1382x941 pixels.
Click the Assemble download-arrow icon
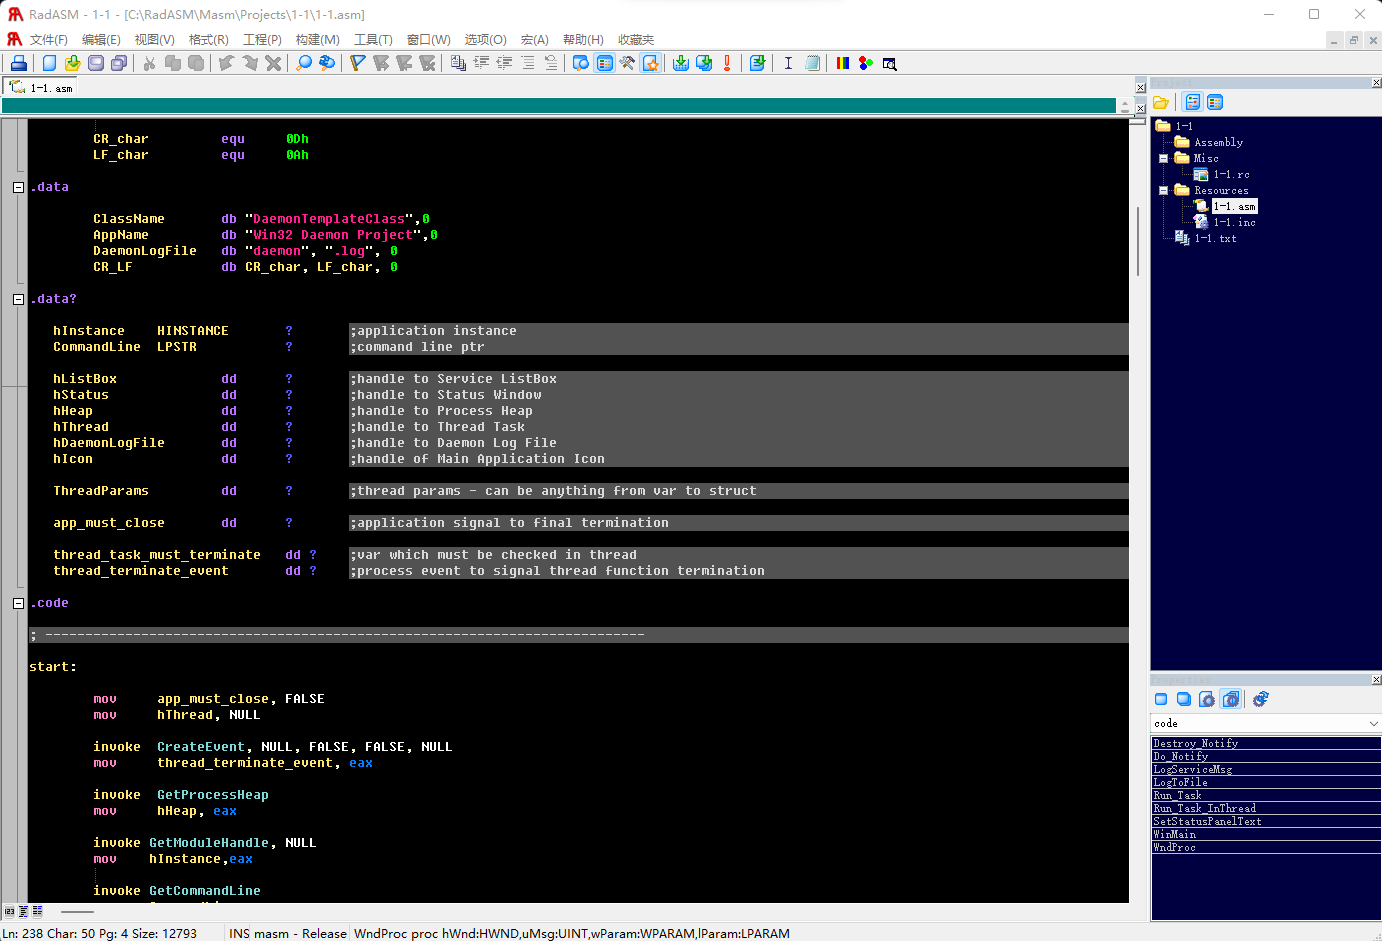click(681, 63)
